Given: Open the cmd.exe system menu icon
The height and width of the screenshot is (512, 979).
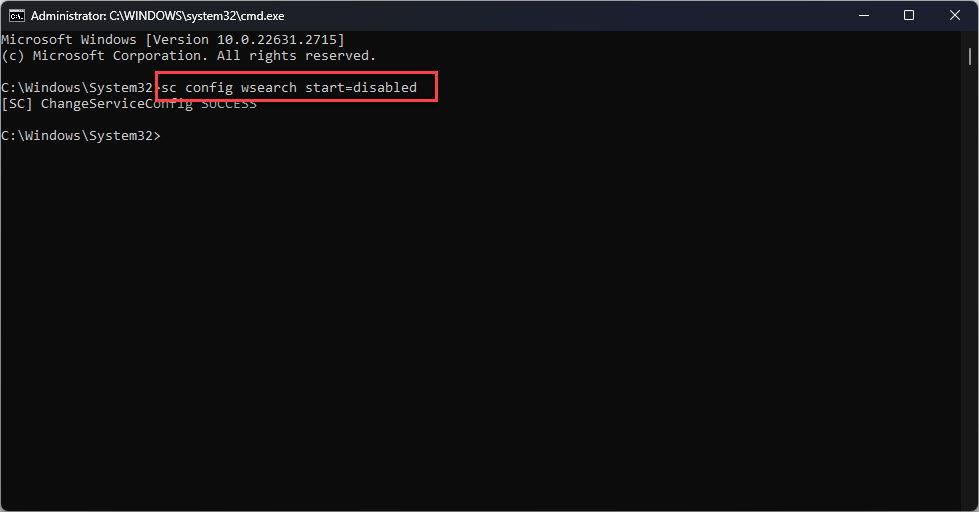Looking at the screenshot, I should (x=17, y=16).
